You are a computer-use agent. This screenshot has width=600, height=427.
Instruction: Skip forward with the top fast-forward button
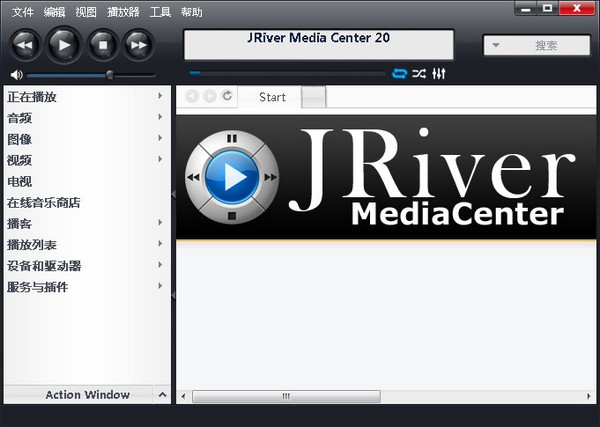pyautogui.click(x=138, y=45)
